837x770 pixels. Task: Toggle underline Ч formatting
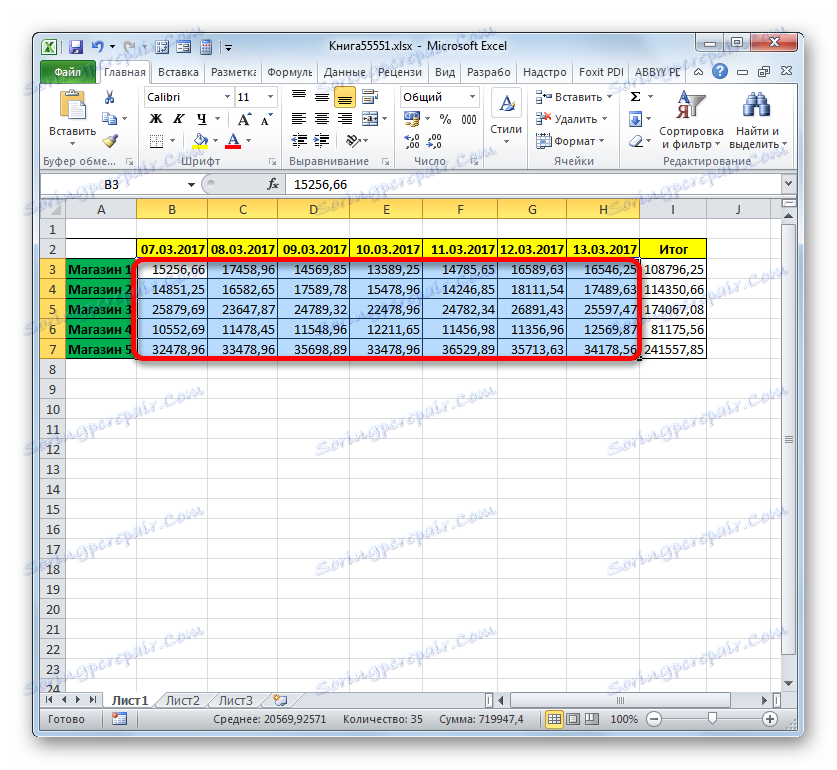click(201, 119)
